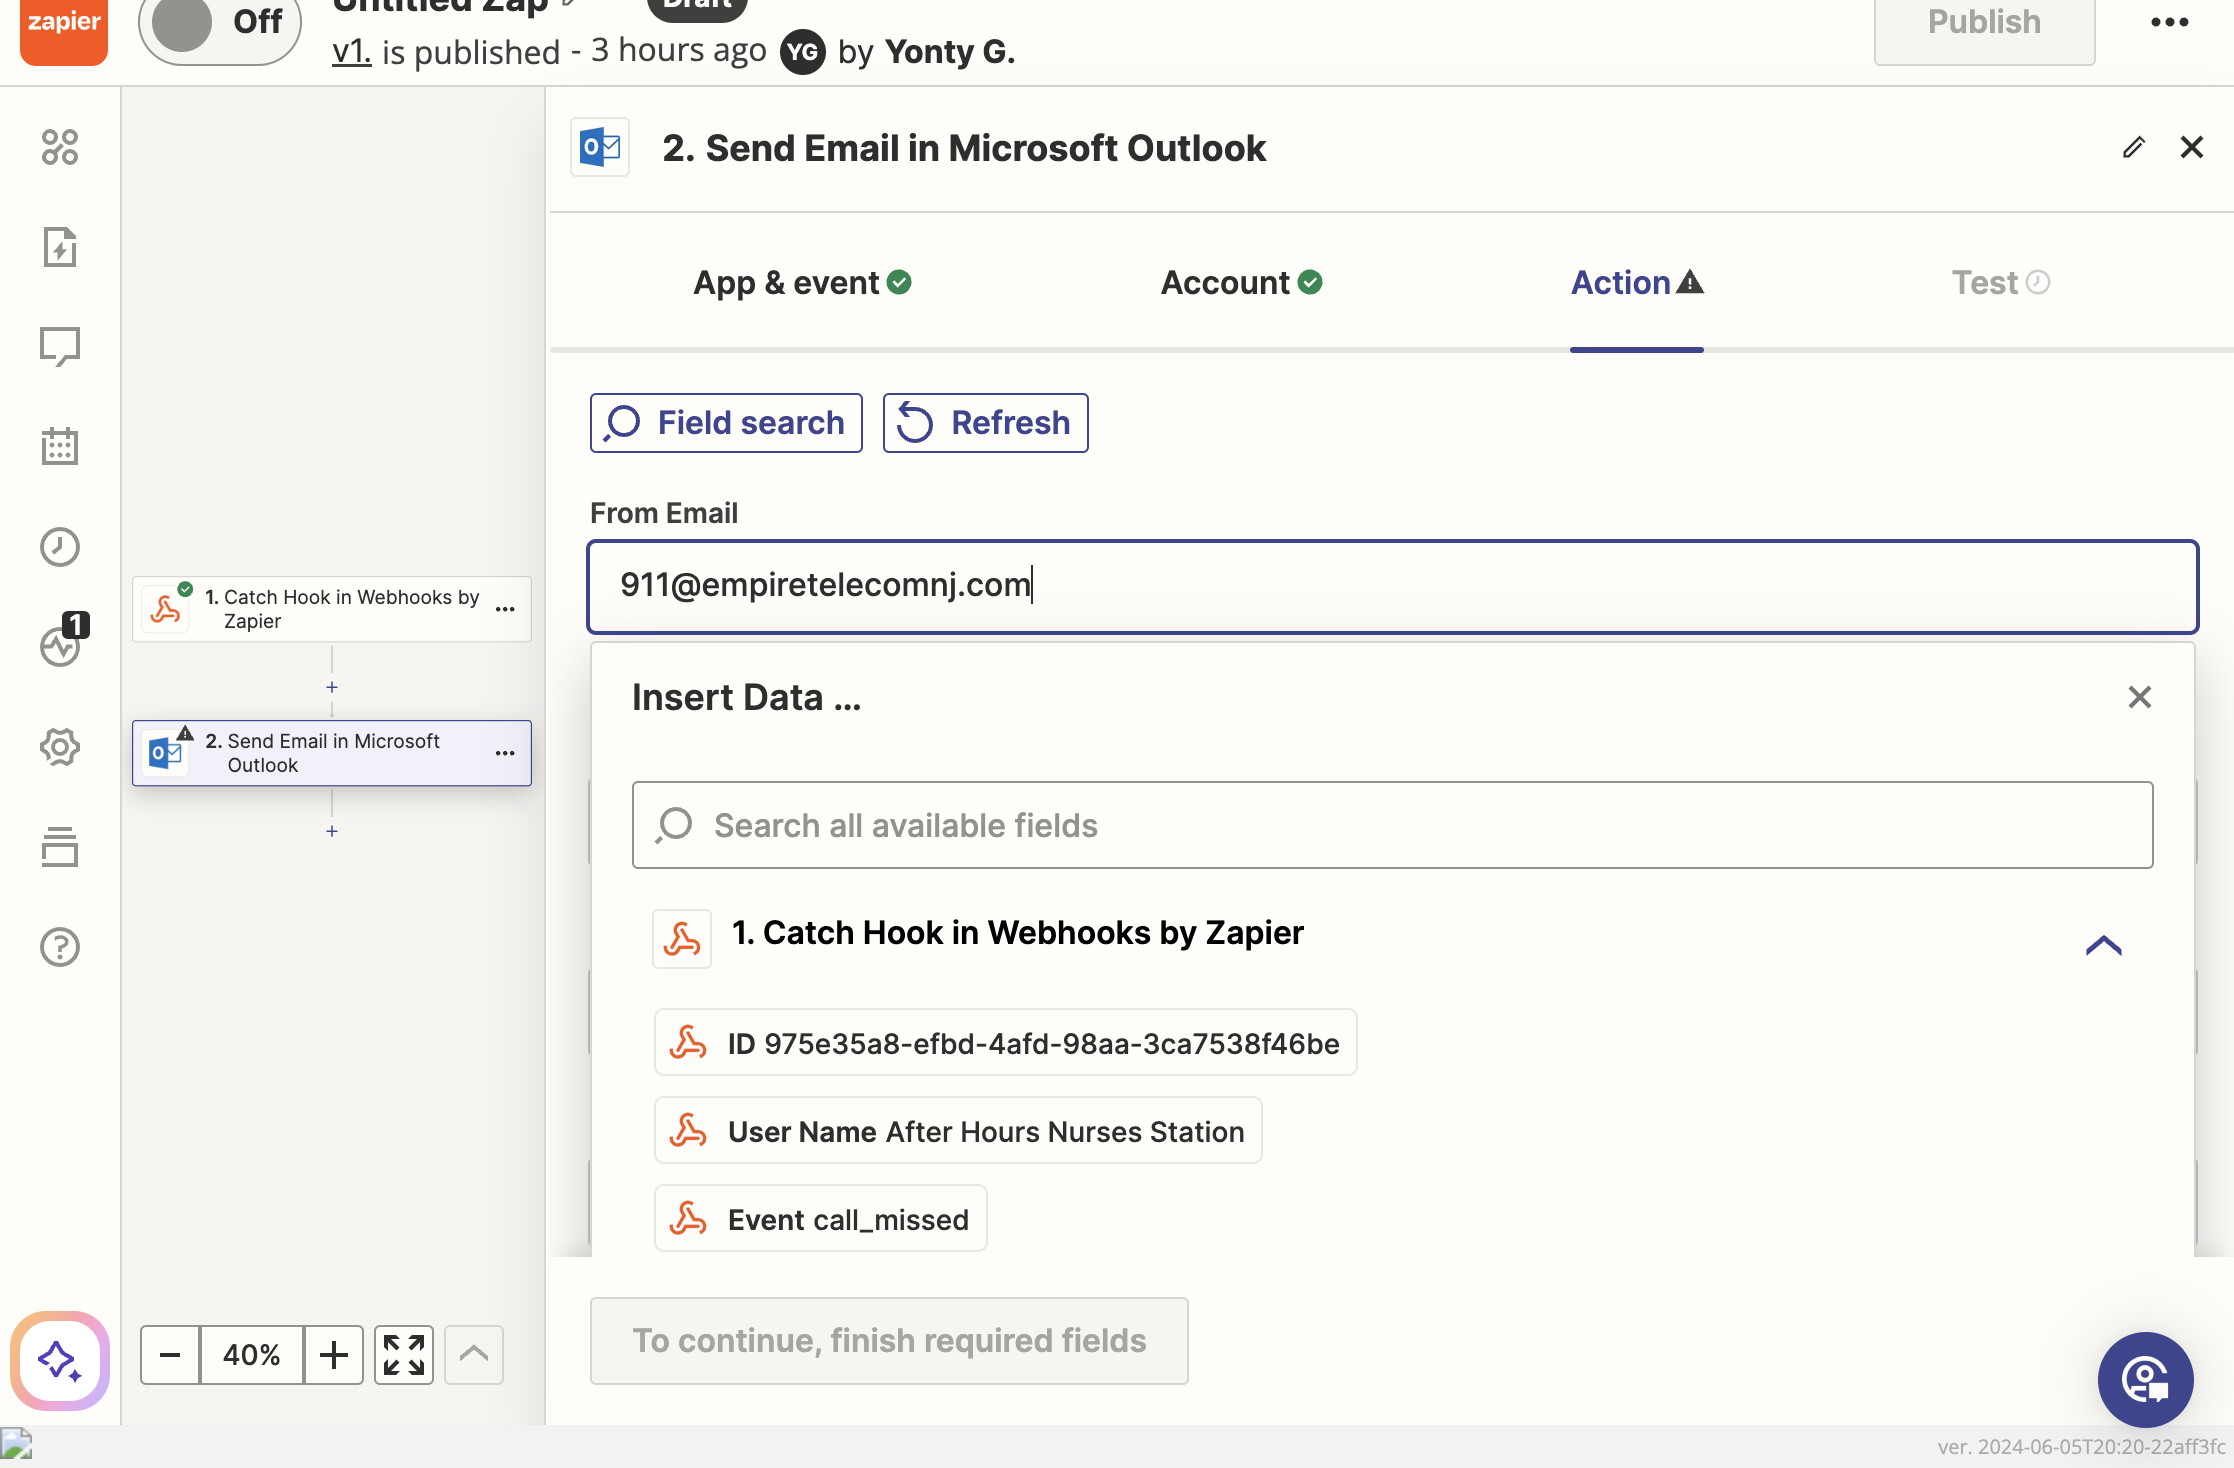The image size is (2234, 1468).
Task: Toggle the Zap Off switch
Action: 220,24
